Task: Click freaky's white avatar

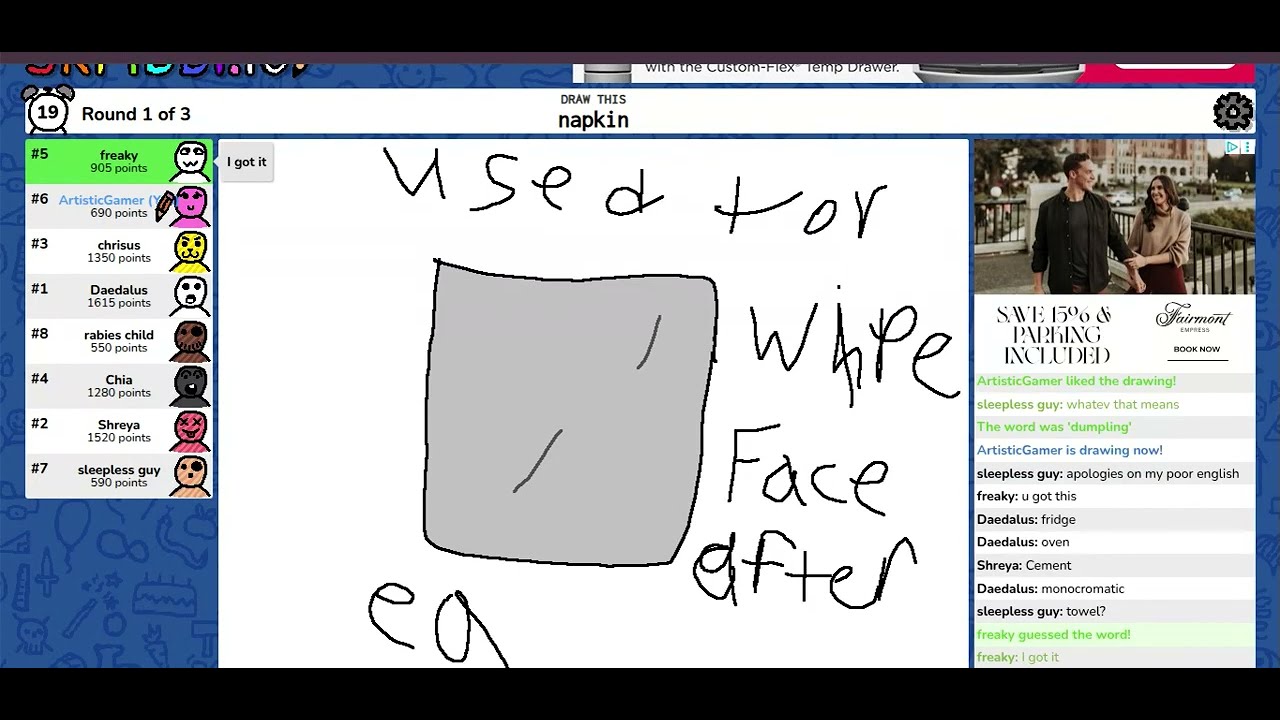Action: (x=190, y=160)
